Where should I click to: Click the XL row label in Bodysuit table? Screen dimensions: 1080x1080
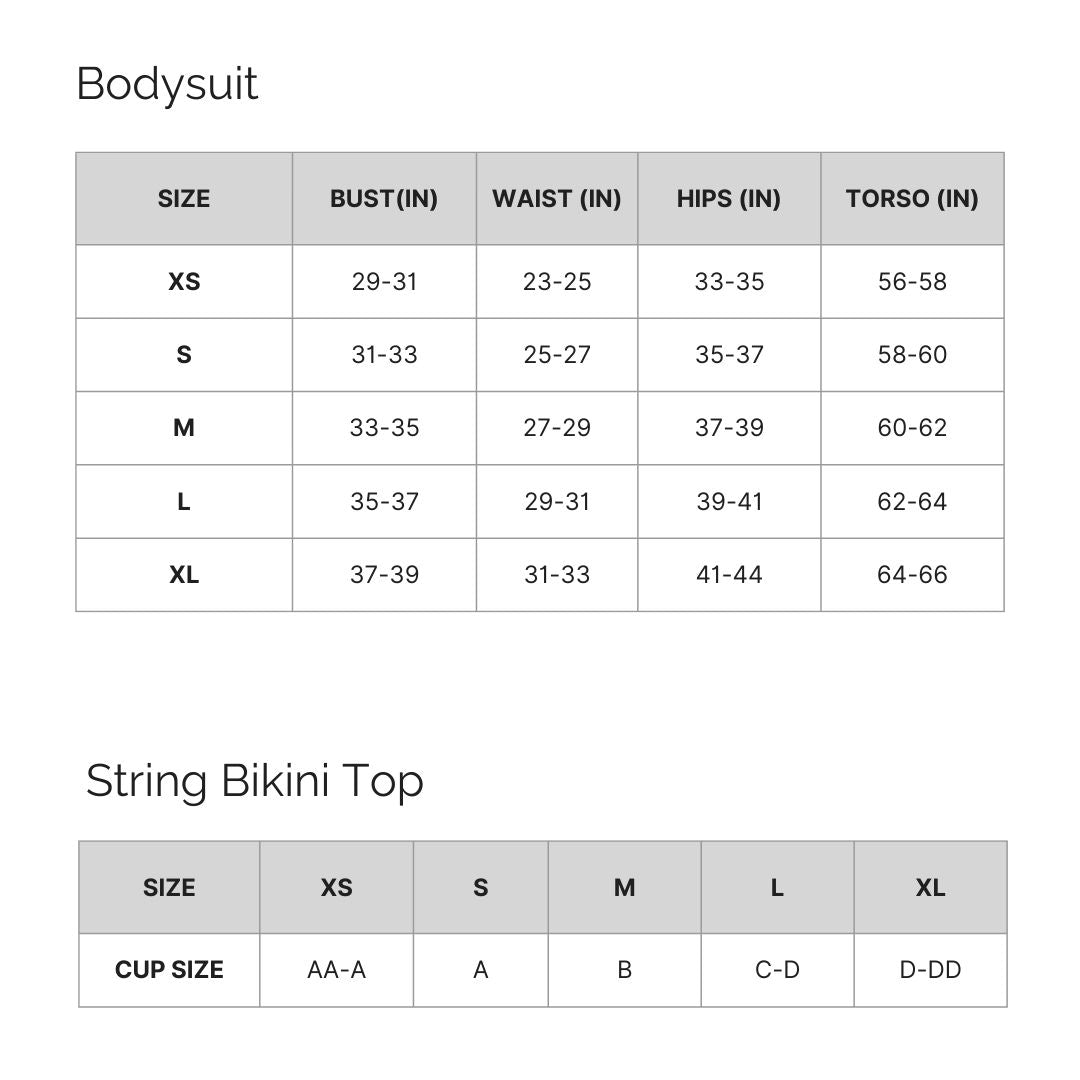184,574
